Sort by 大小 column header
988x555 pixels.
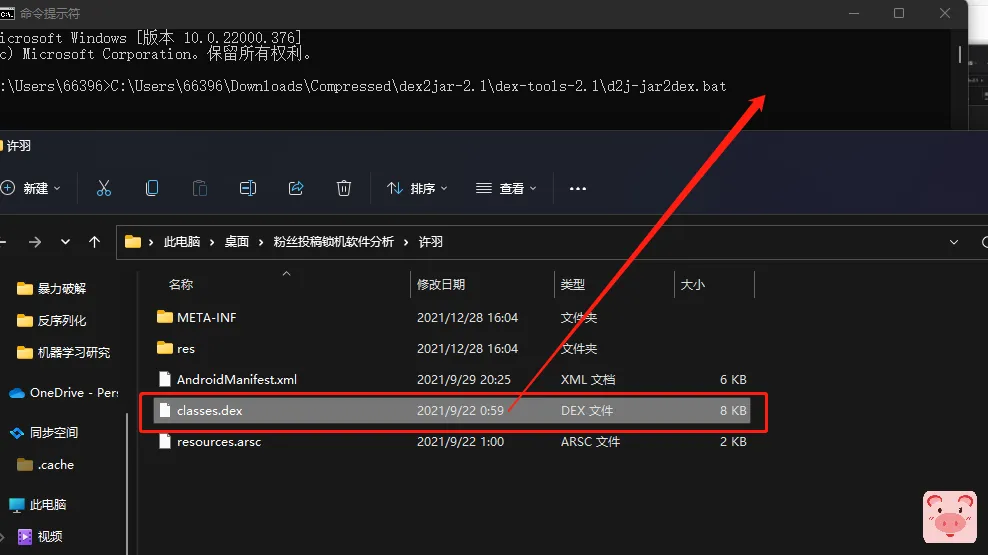click(x=692, y=285)
